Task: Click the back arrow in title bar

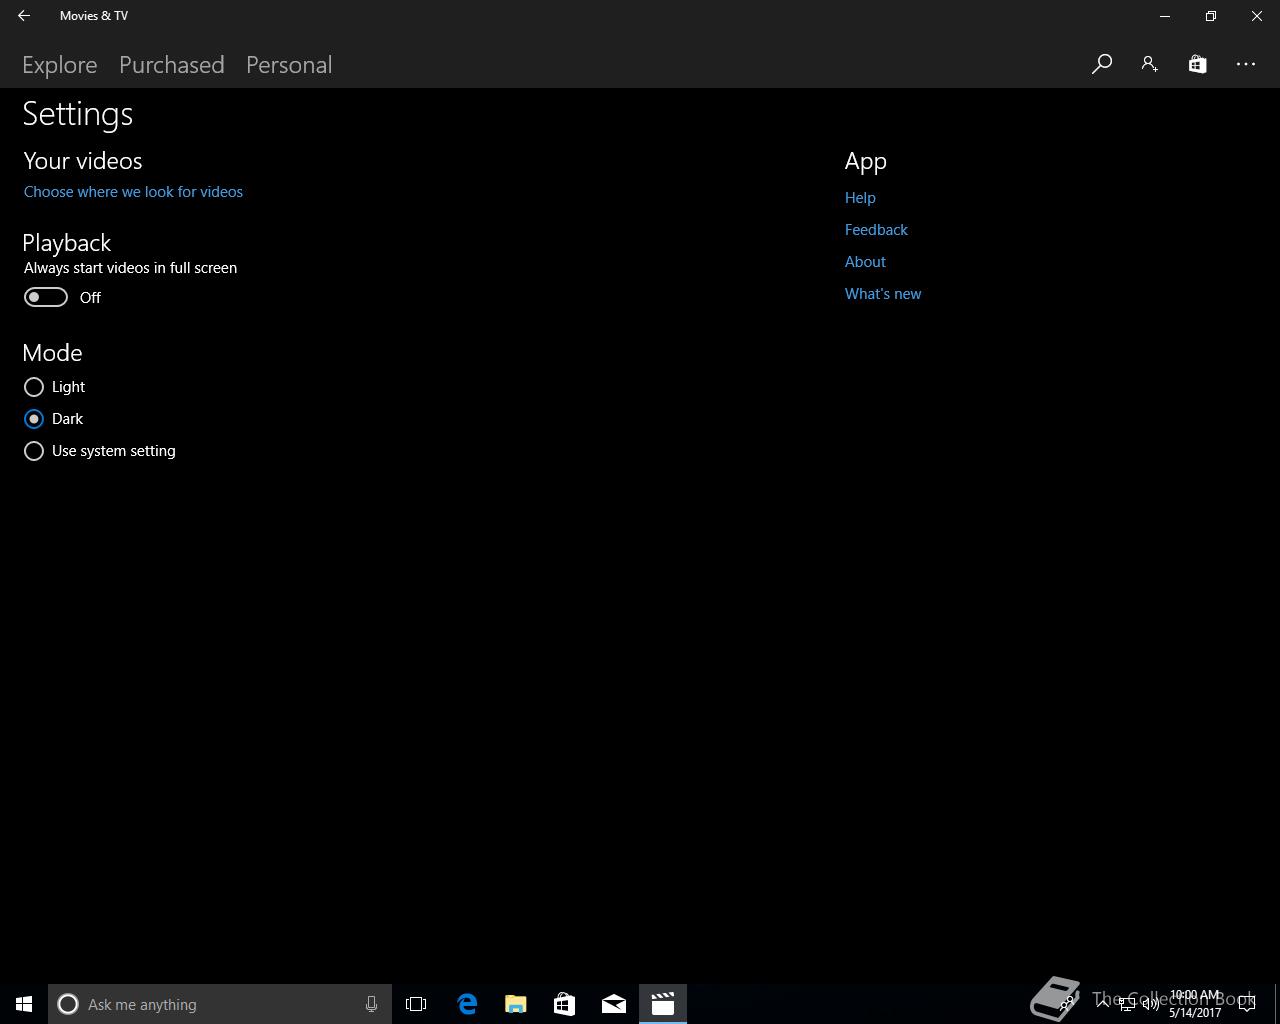Action: [24, 16]
